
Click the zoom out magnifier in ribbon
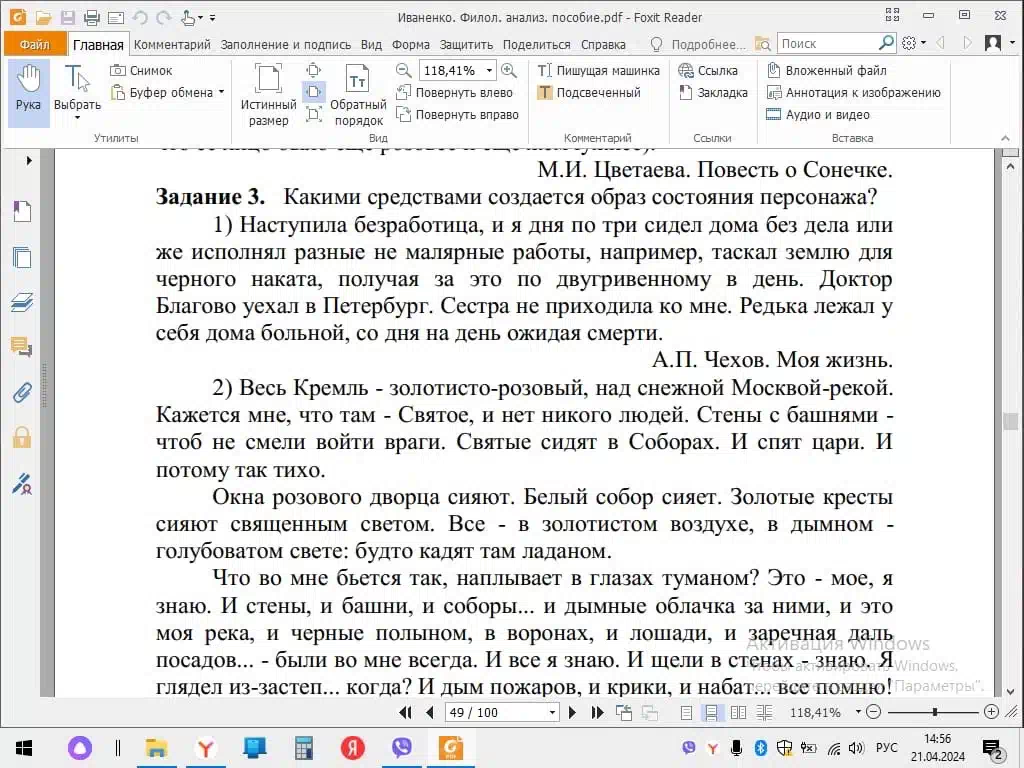pyautogui.click(x=404, y=70)
